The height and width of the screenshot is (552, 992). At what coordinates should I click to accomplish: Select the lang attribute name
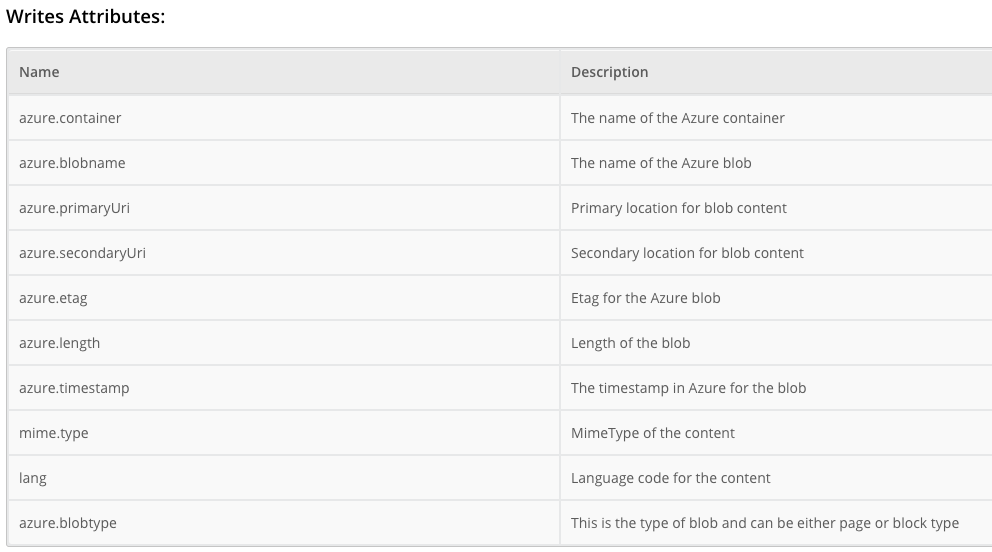33,478
